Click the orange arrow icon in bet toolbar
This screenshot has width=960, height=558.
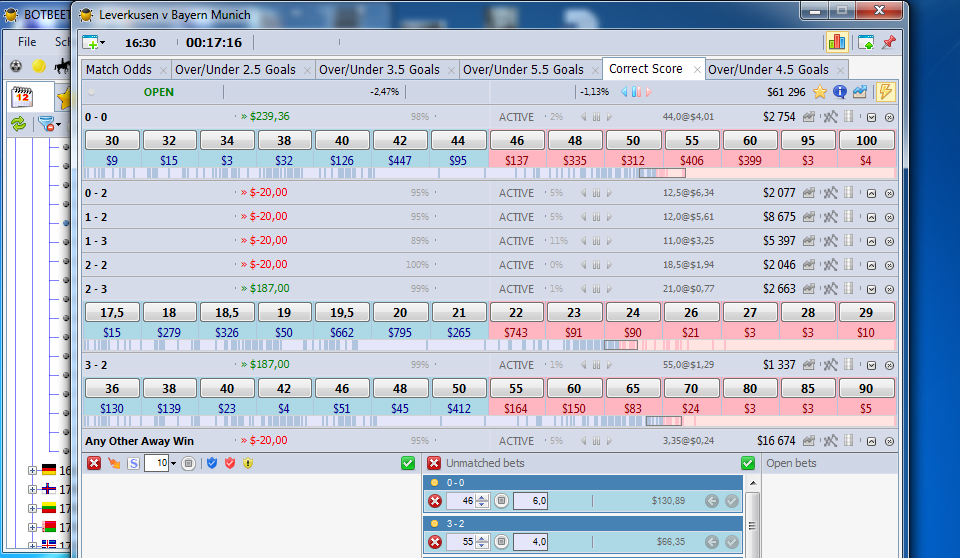[114, 463]
